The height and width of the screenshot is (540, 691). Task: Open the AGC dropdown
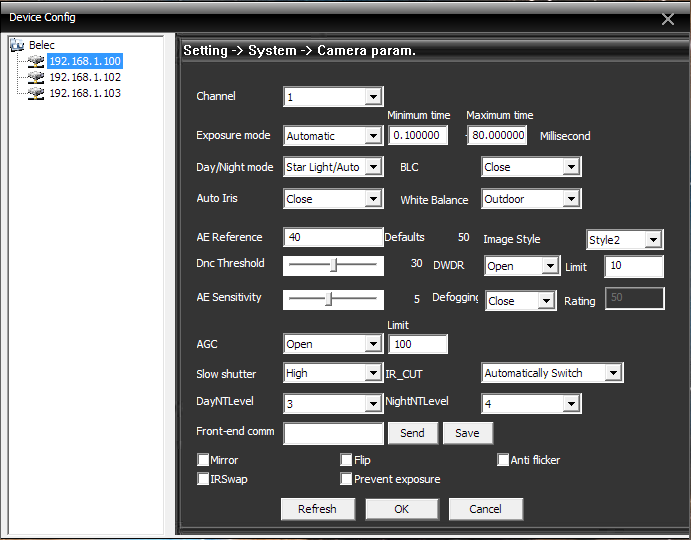[x=334, y=344]
